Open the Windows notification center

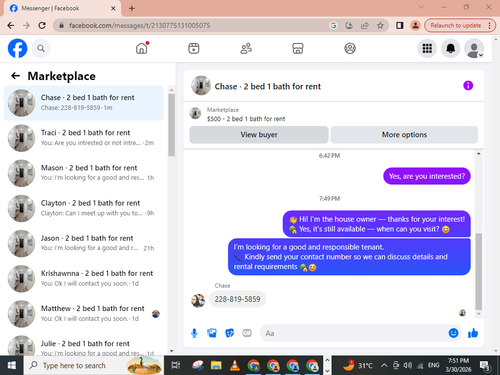(485, 366)
